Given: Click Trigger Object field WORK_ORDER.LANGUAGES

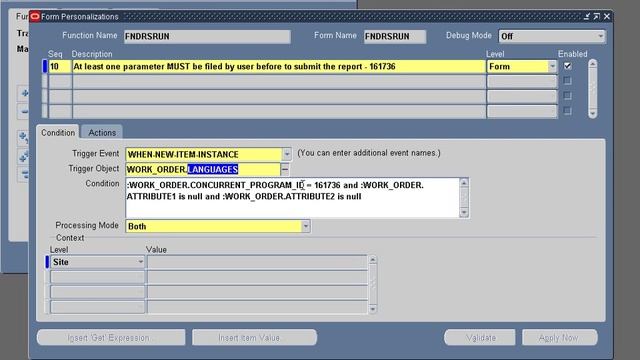Looking at the screenshot, I should pyautogui.click(x=203, y=169).
